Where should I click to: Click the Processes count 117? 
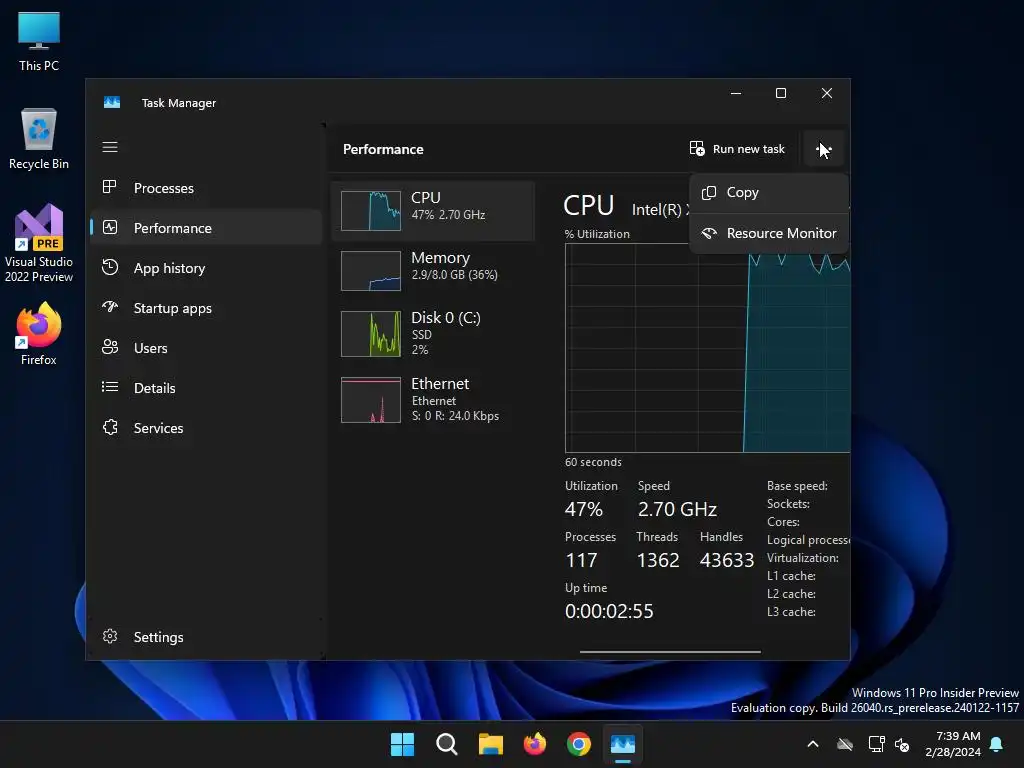[581, 560]
